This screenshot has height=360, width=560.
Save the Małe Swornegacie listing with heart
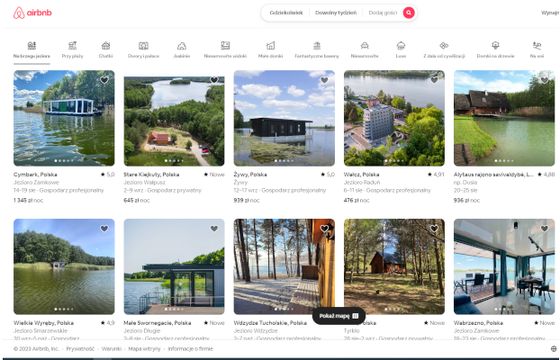click(x=214, y=229)
